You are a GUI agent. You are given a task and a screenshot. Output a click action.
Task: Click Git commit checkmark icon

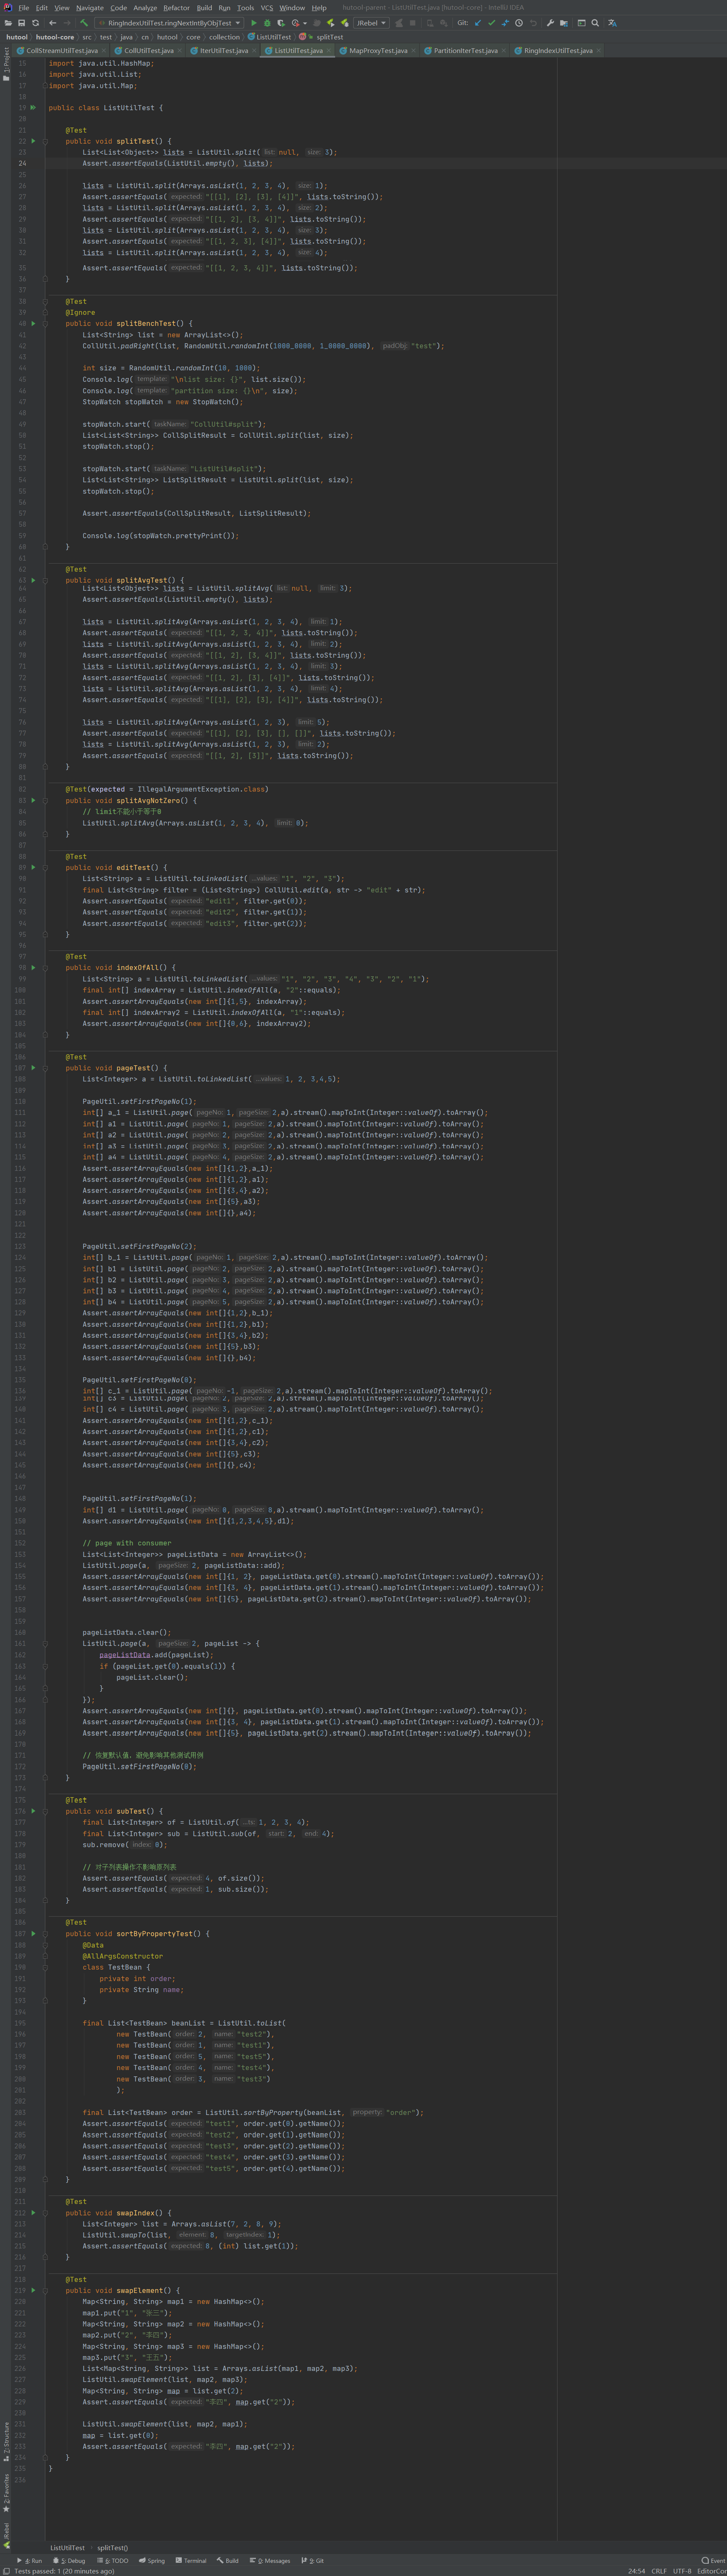491,22
